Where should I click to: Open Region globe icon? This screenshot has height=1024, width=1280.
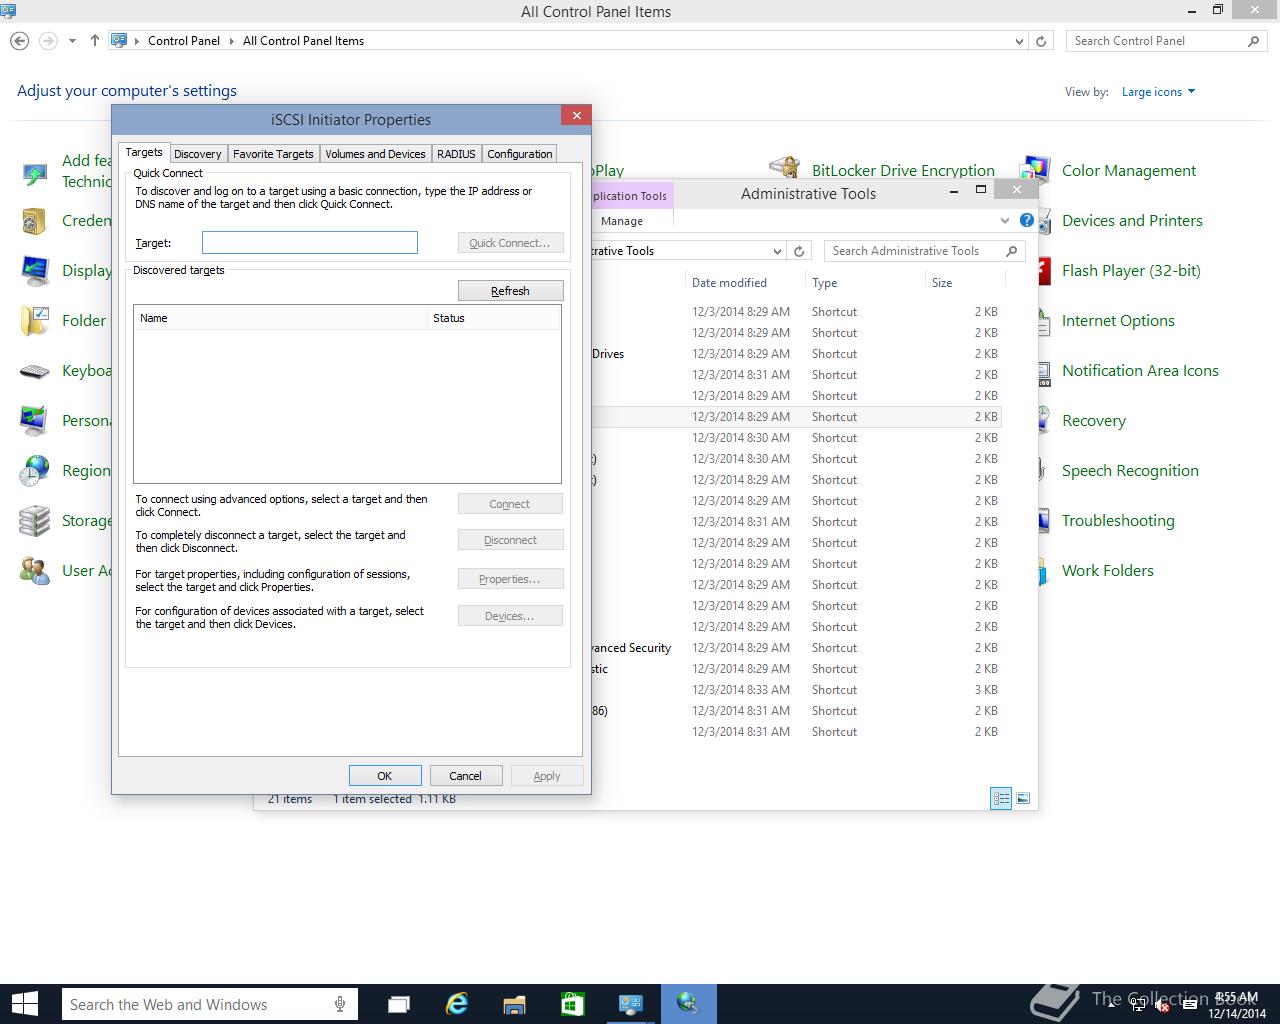pyautogui.click(x=34, y=471)
